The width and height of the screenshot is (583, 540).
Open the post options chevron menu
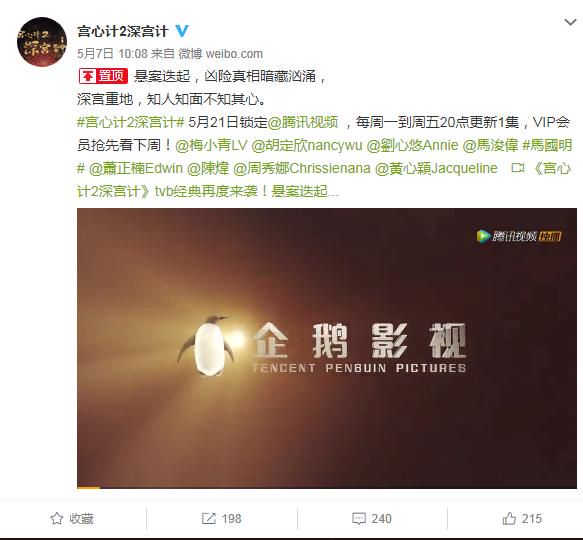pyautogui.click(x=570, y=22)
